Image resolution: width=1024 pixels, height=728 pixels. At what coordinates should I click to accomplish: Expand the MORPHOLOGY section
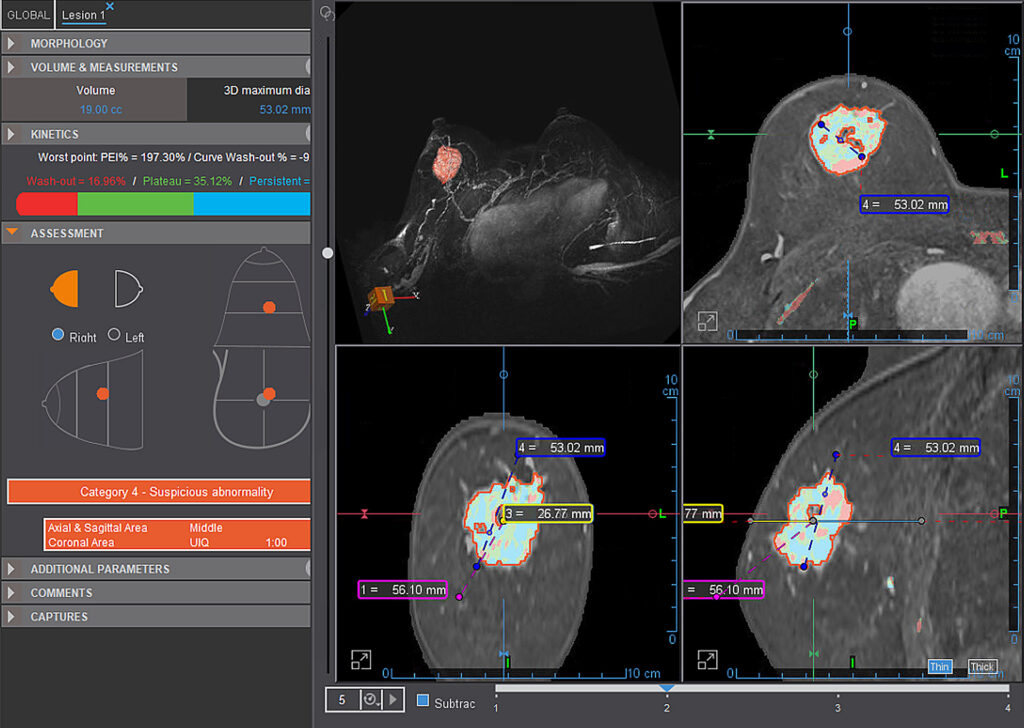(x=12, y=43)
